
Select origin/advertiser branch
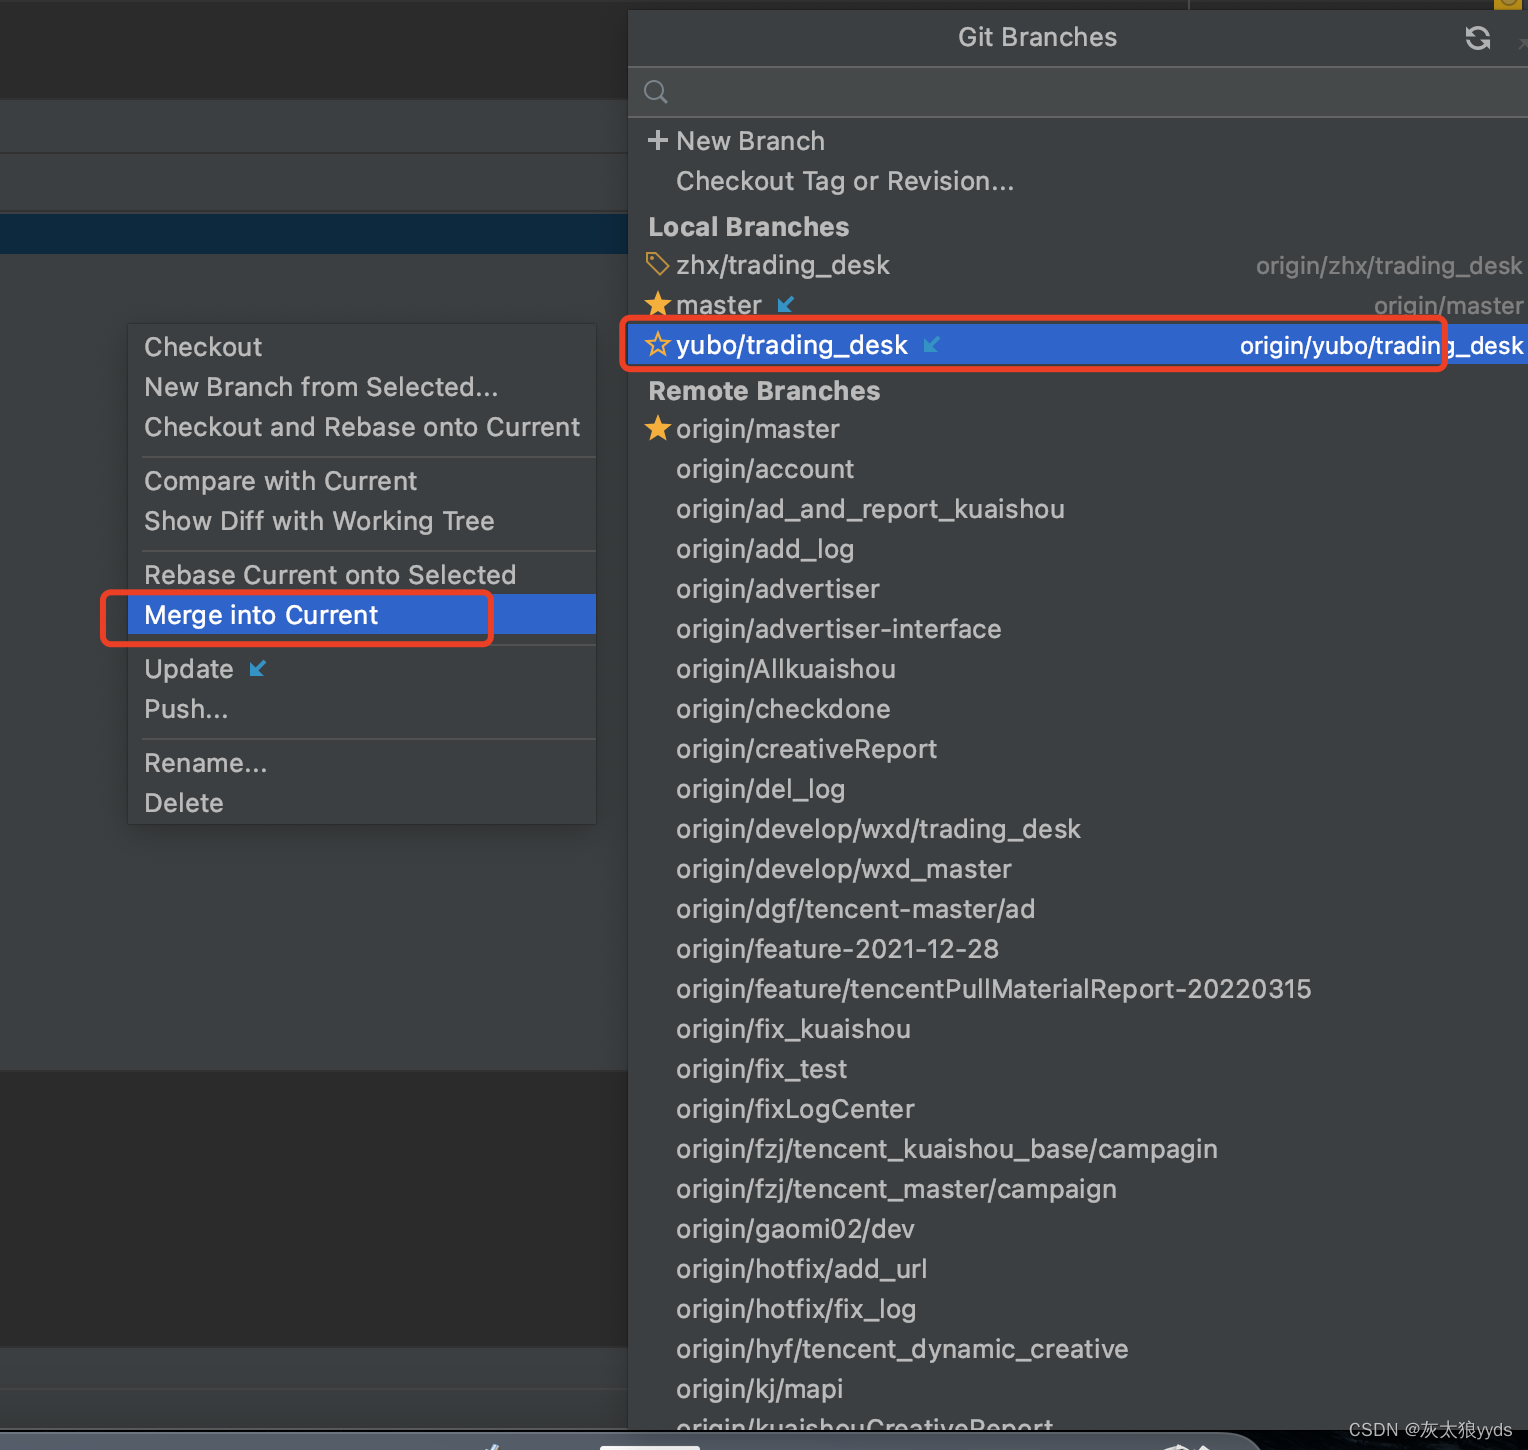pos(778,589)
